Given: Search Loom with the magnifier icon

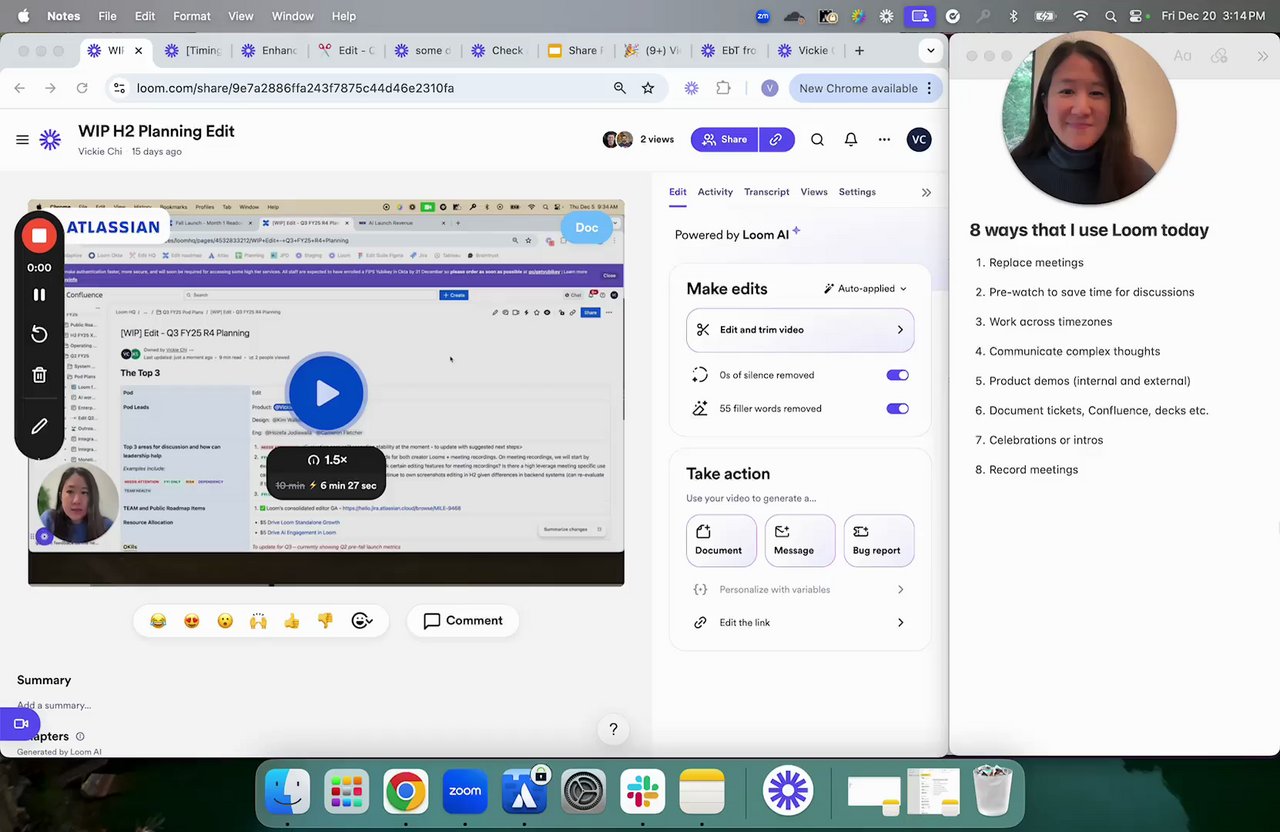Looking at the screenshot, I should click(x=817, y=140).
